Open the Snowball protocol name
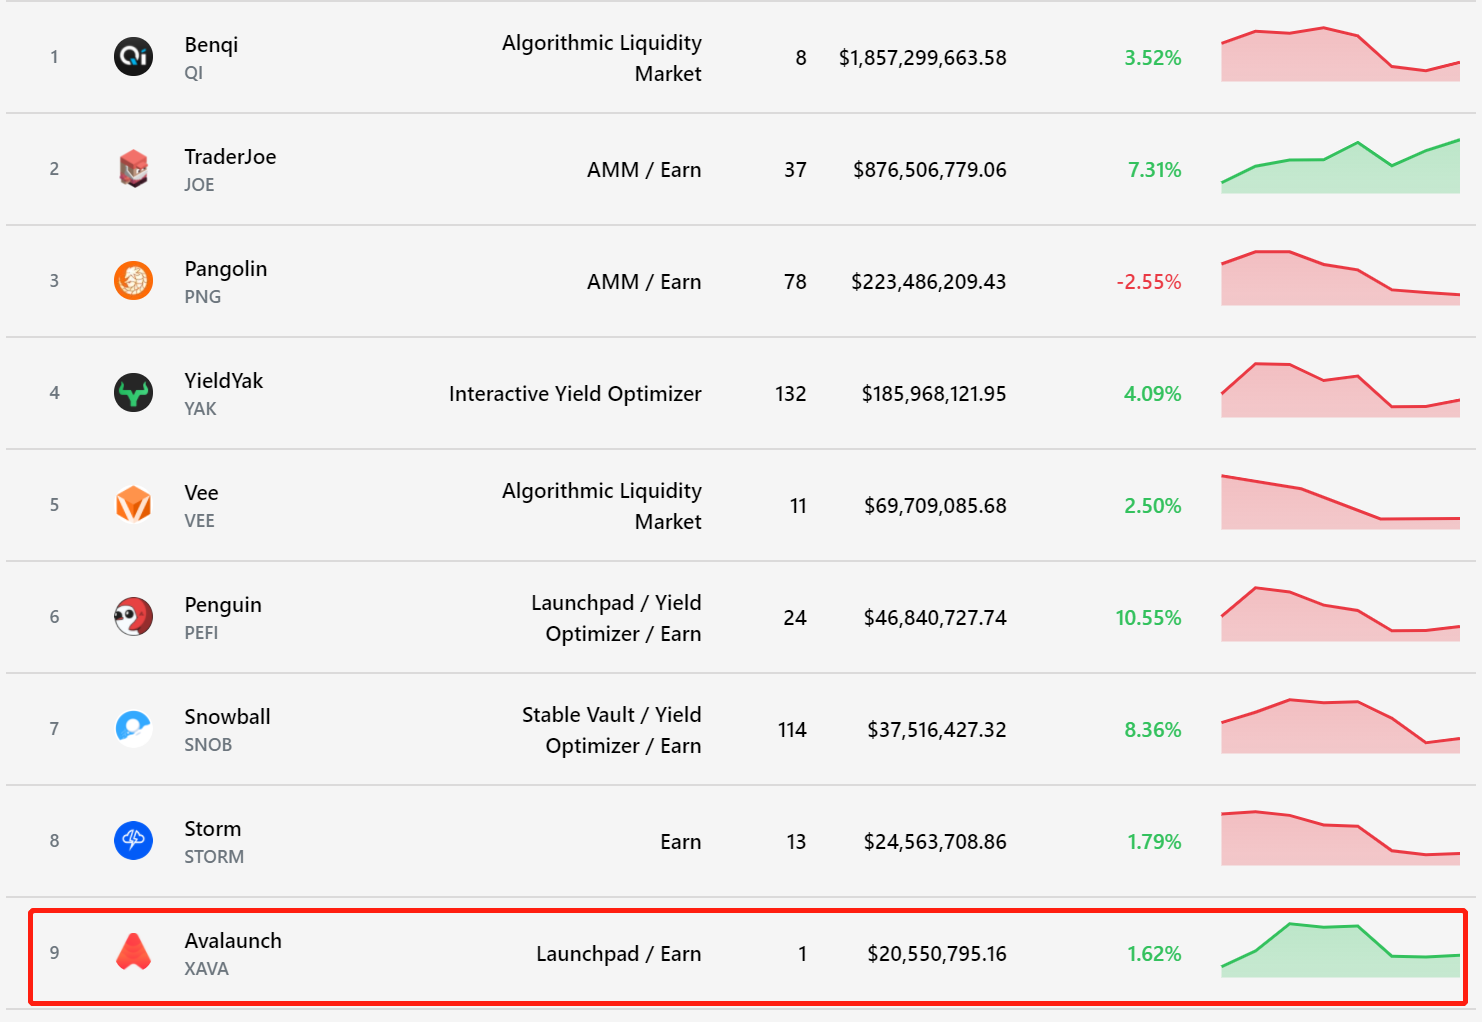This screenshot has height=1022, width=1482. point(227,717)
